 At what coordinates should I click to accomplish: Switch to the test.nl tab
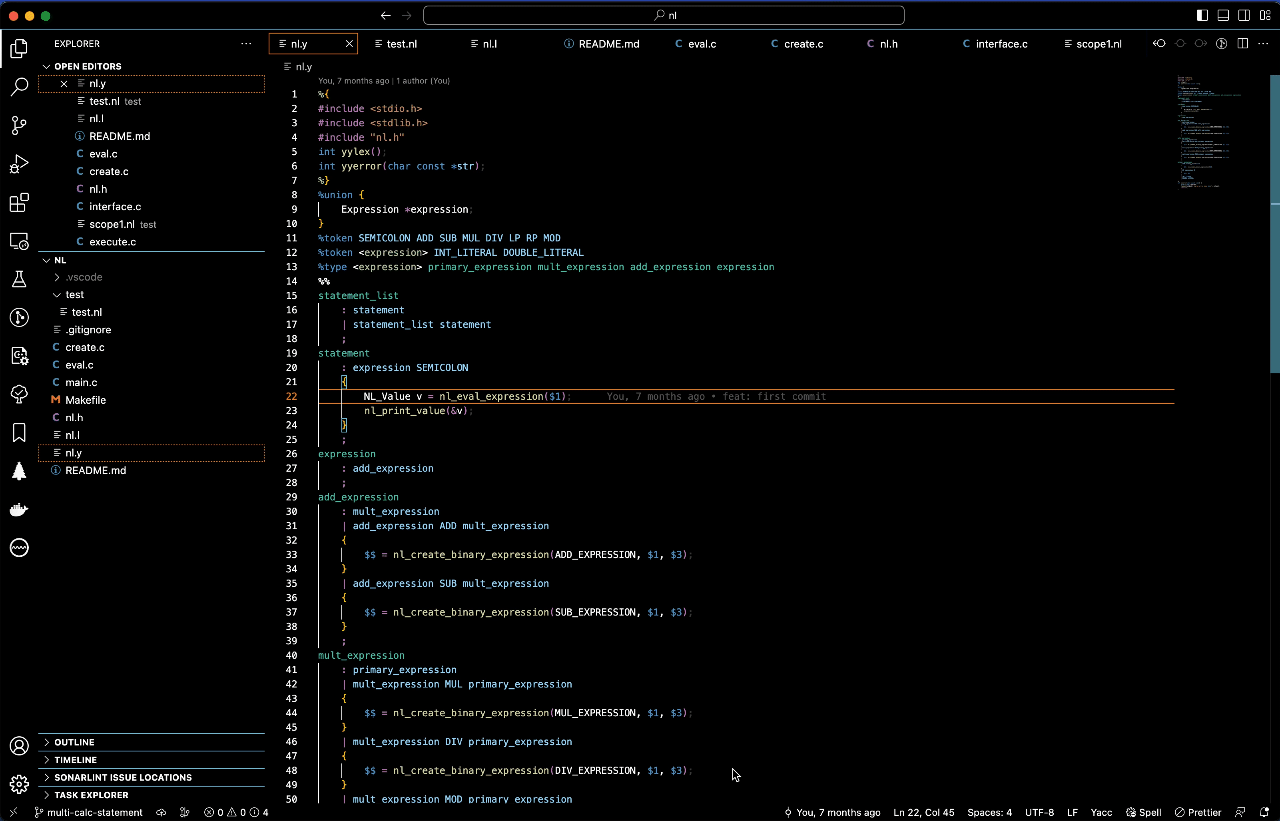tap(402, 44)
